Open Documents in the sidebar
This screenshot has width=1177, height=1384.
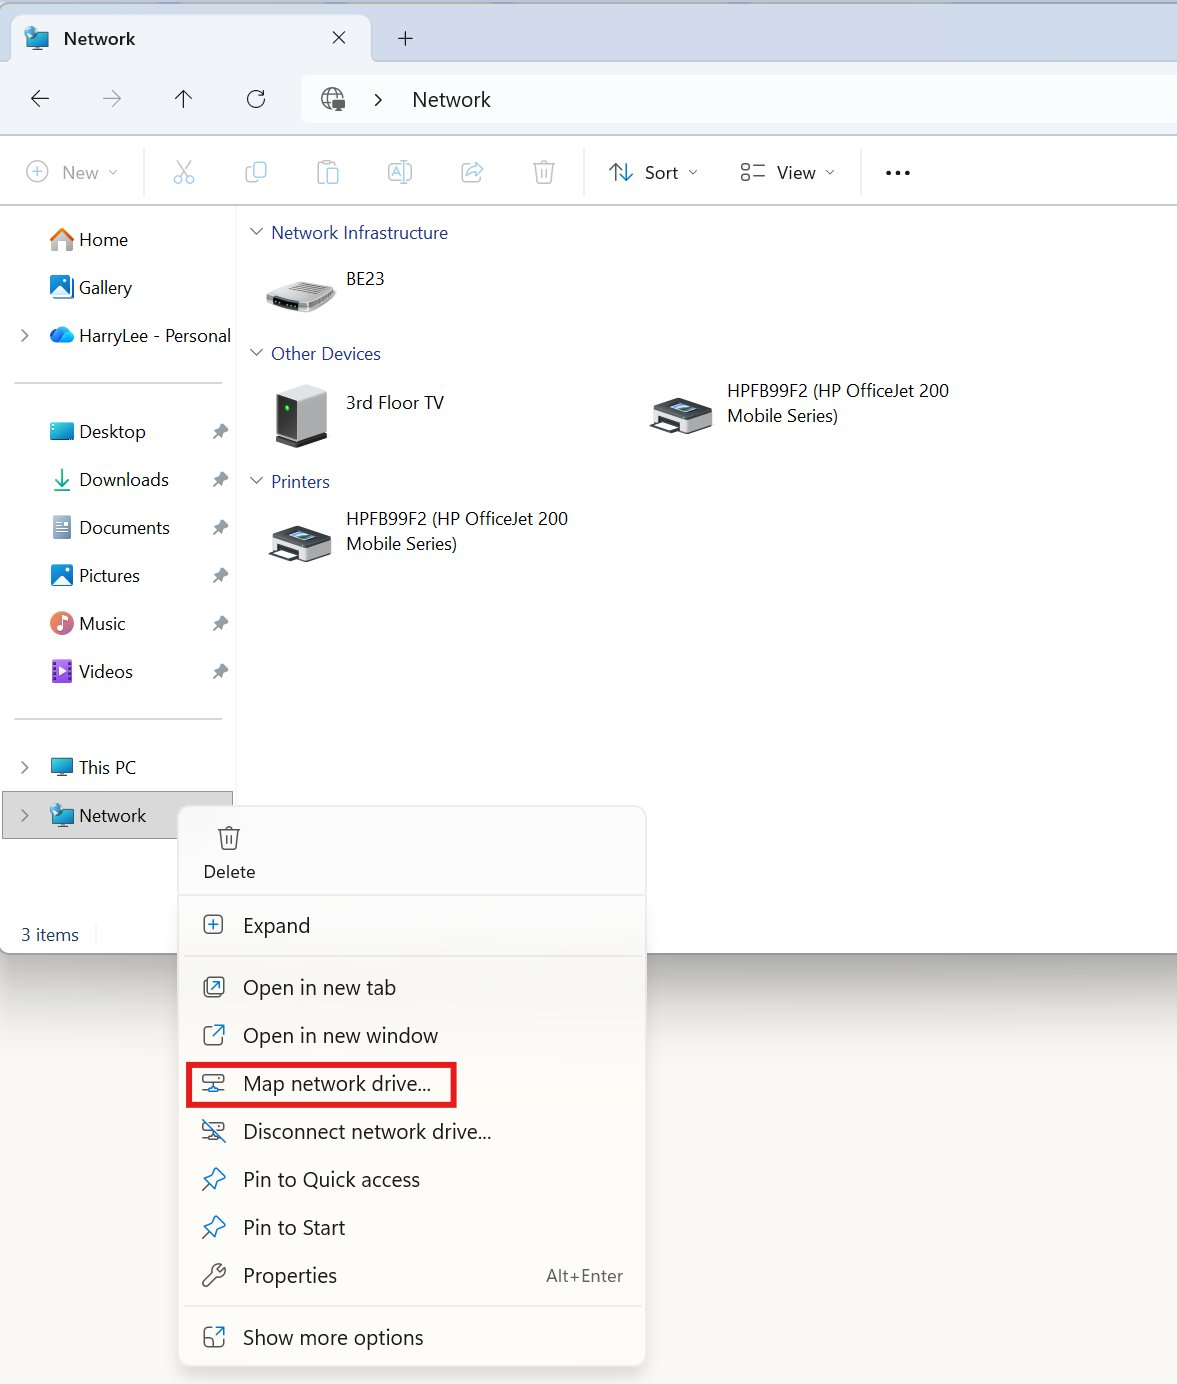click(110, 528)
